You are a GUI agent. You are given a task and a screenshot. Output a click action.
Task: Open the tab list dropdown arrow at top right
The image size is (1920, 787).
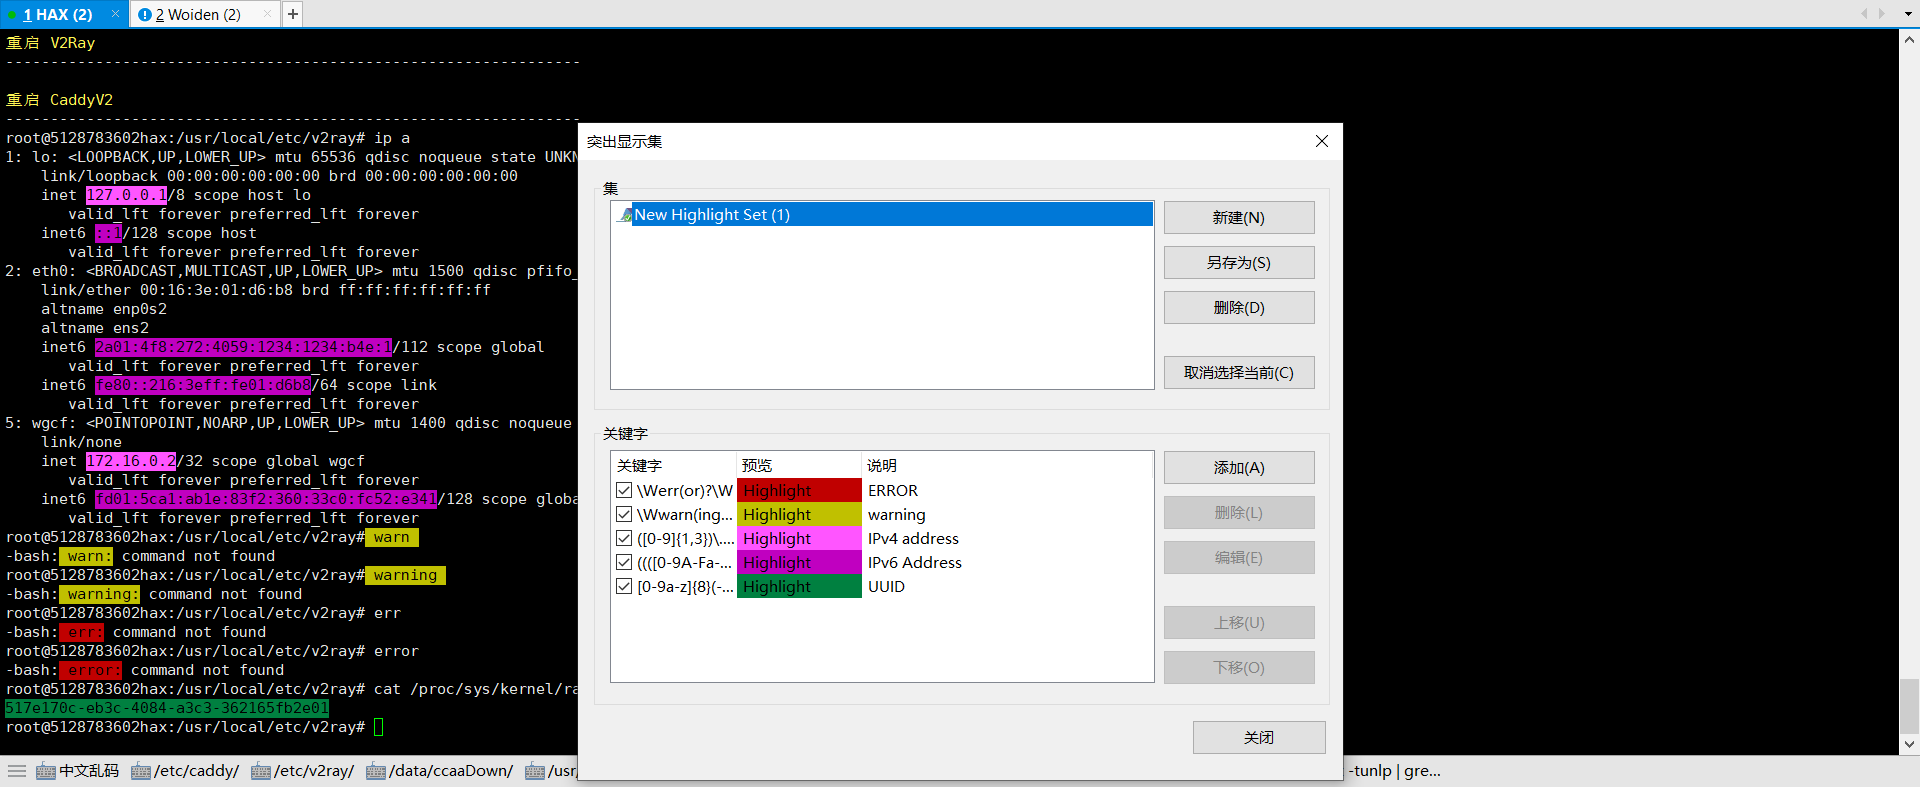(1907, 14)
